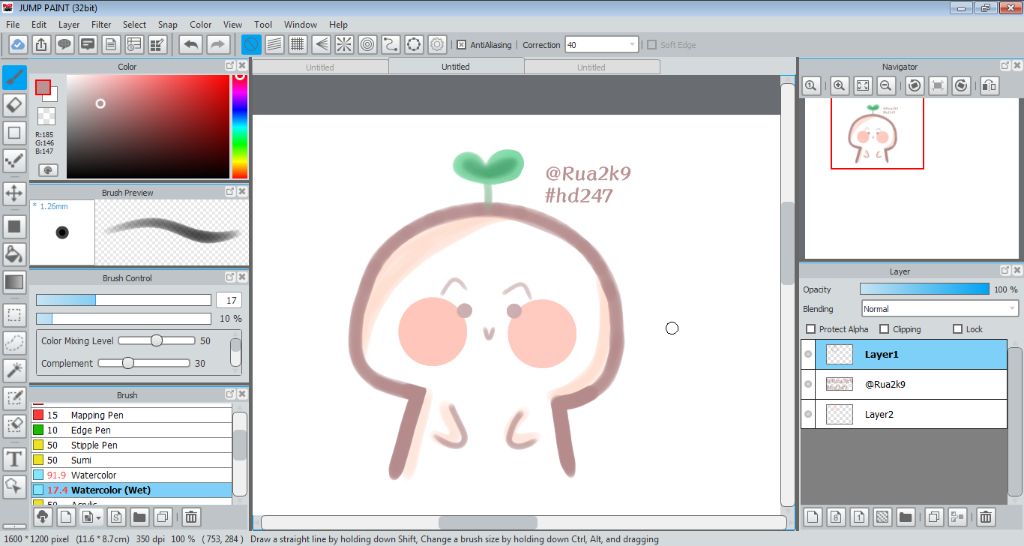Toggle the Soft Edge checkbox
This screenshot has height=546, width=1024.
point(651,45)
